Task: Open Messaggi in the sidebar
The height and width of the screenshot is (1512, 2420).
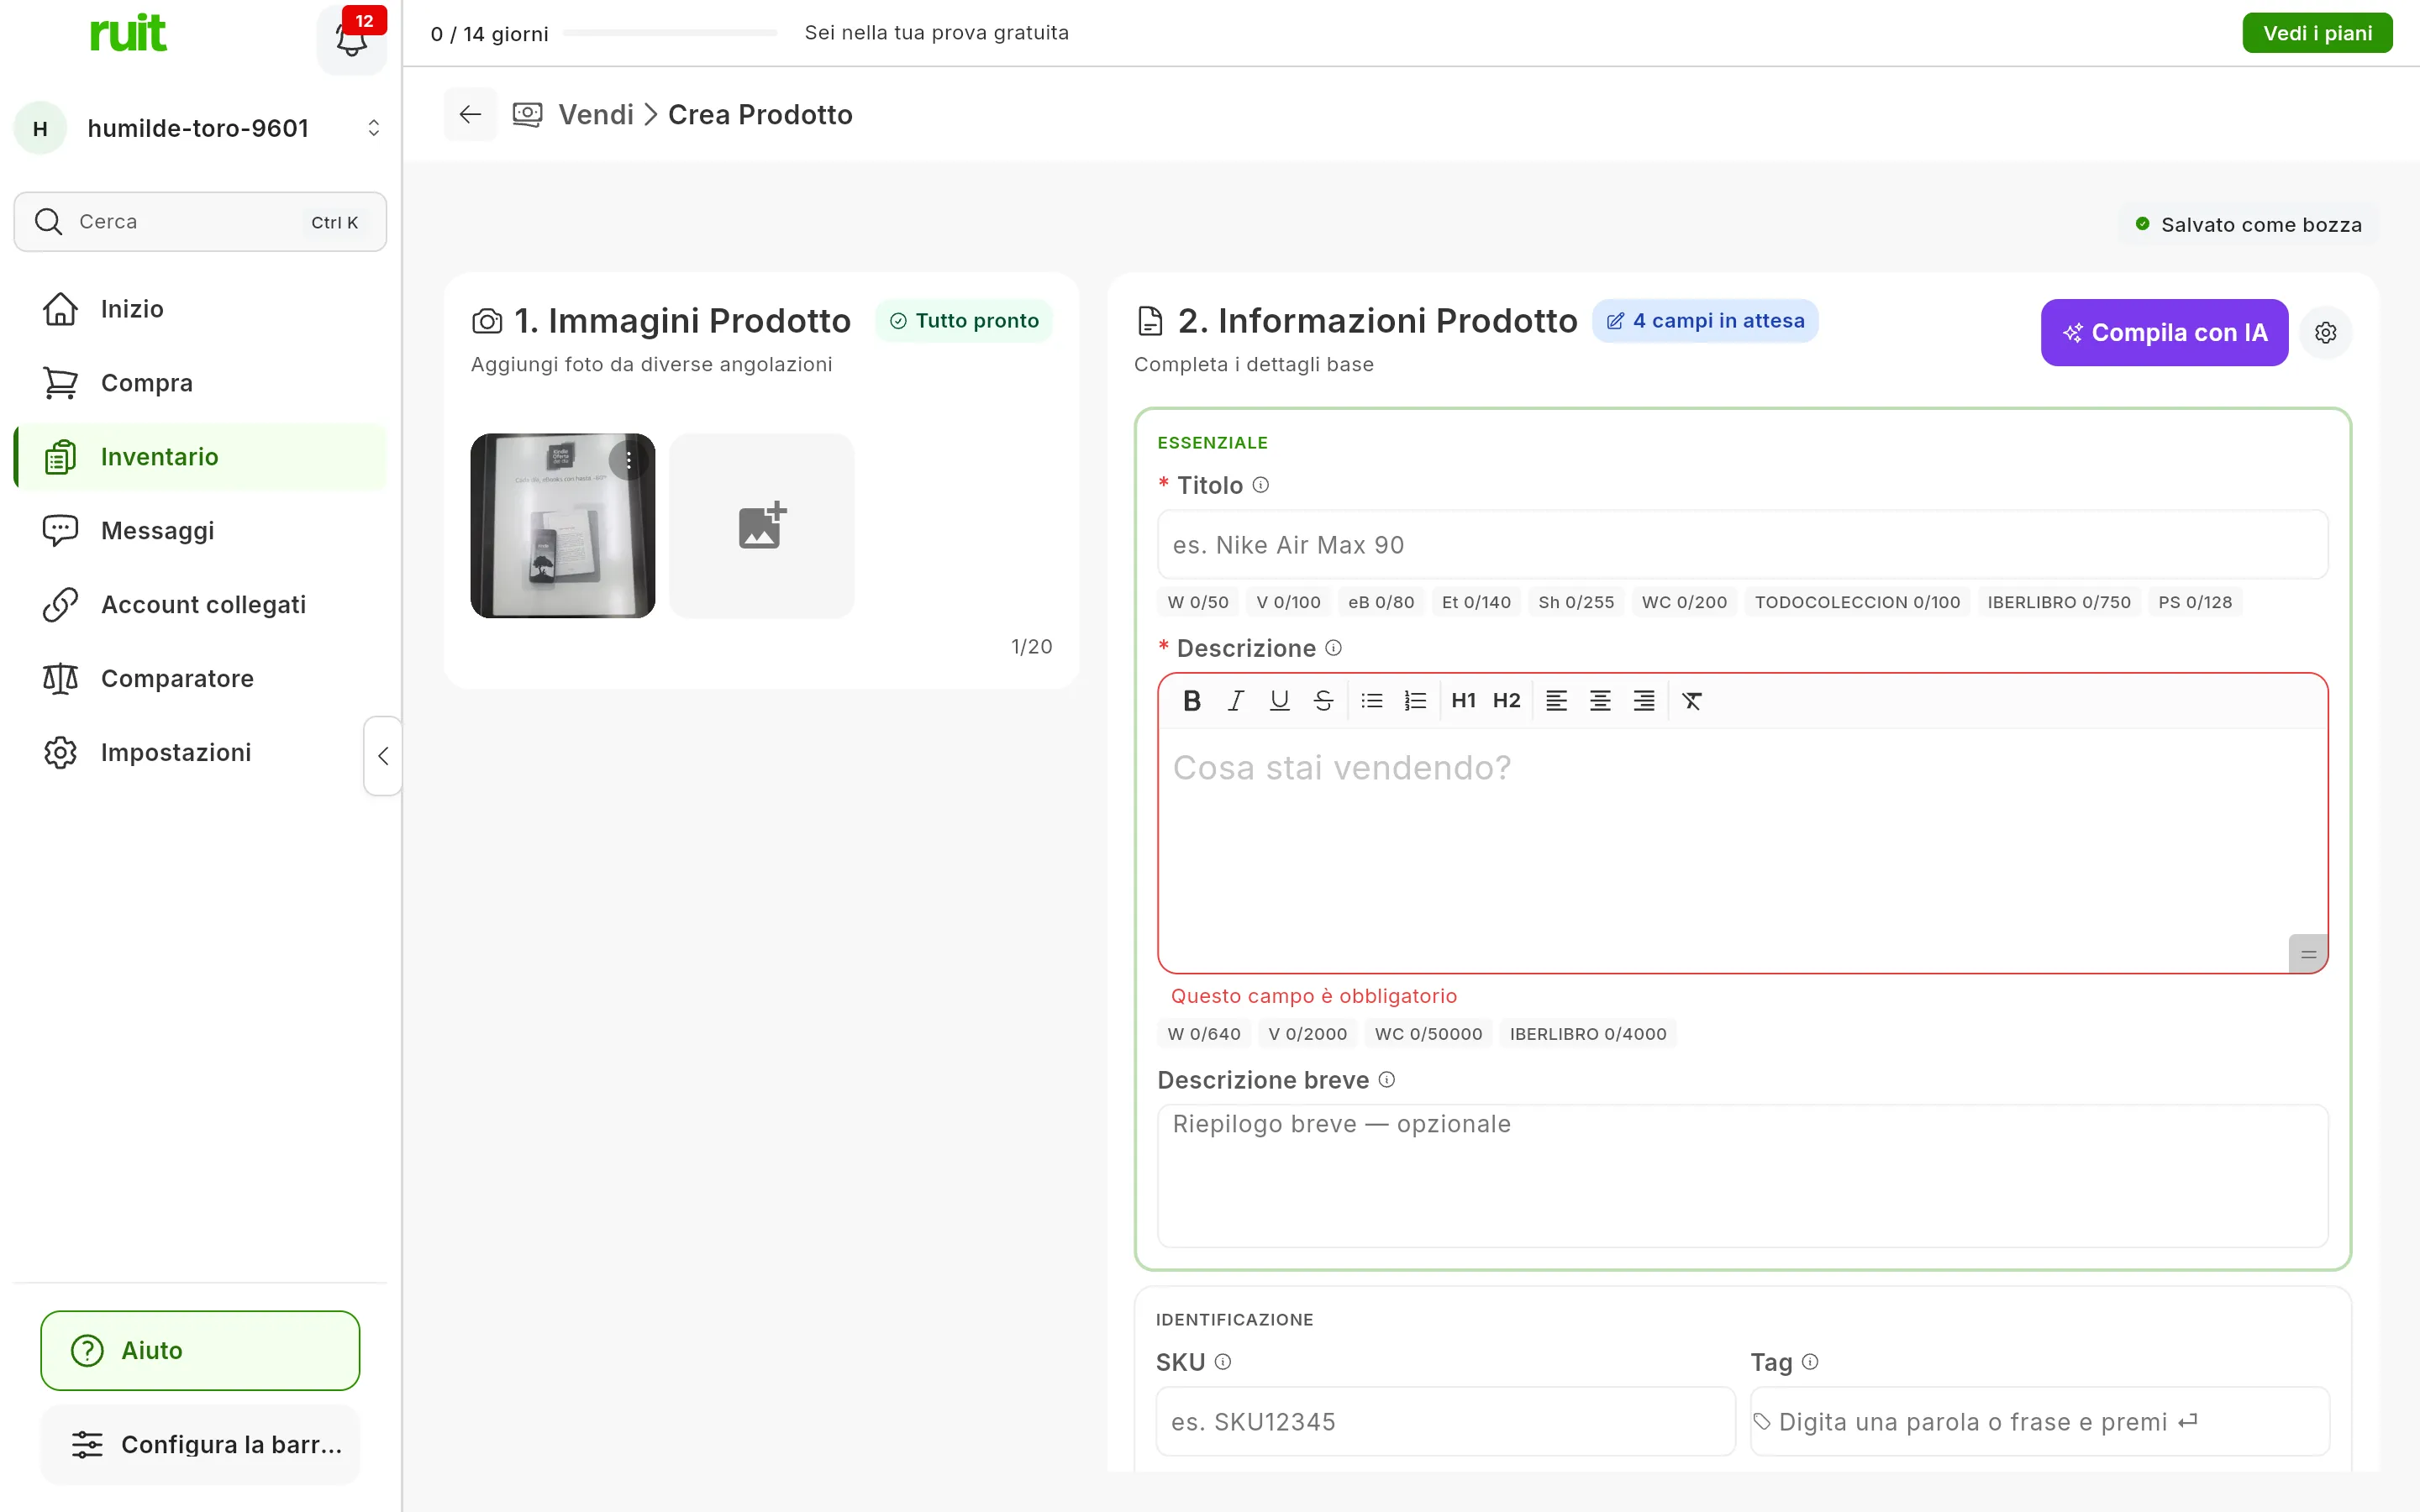Action: [x=200, y=531]
